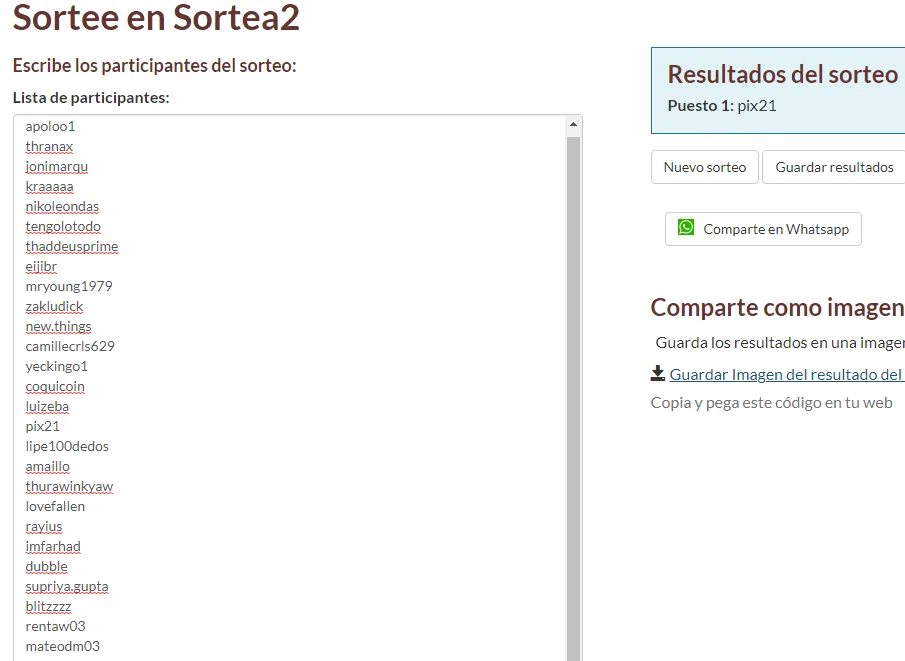Click pix21 in the participant list
The height and width of the screenshot is (661, 905).
[42, 427]
